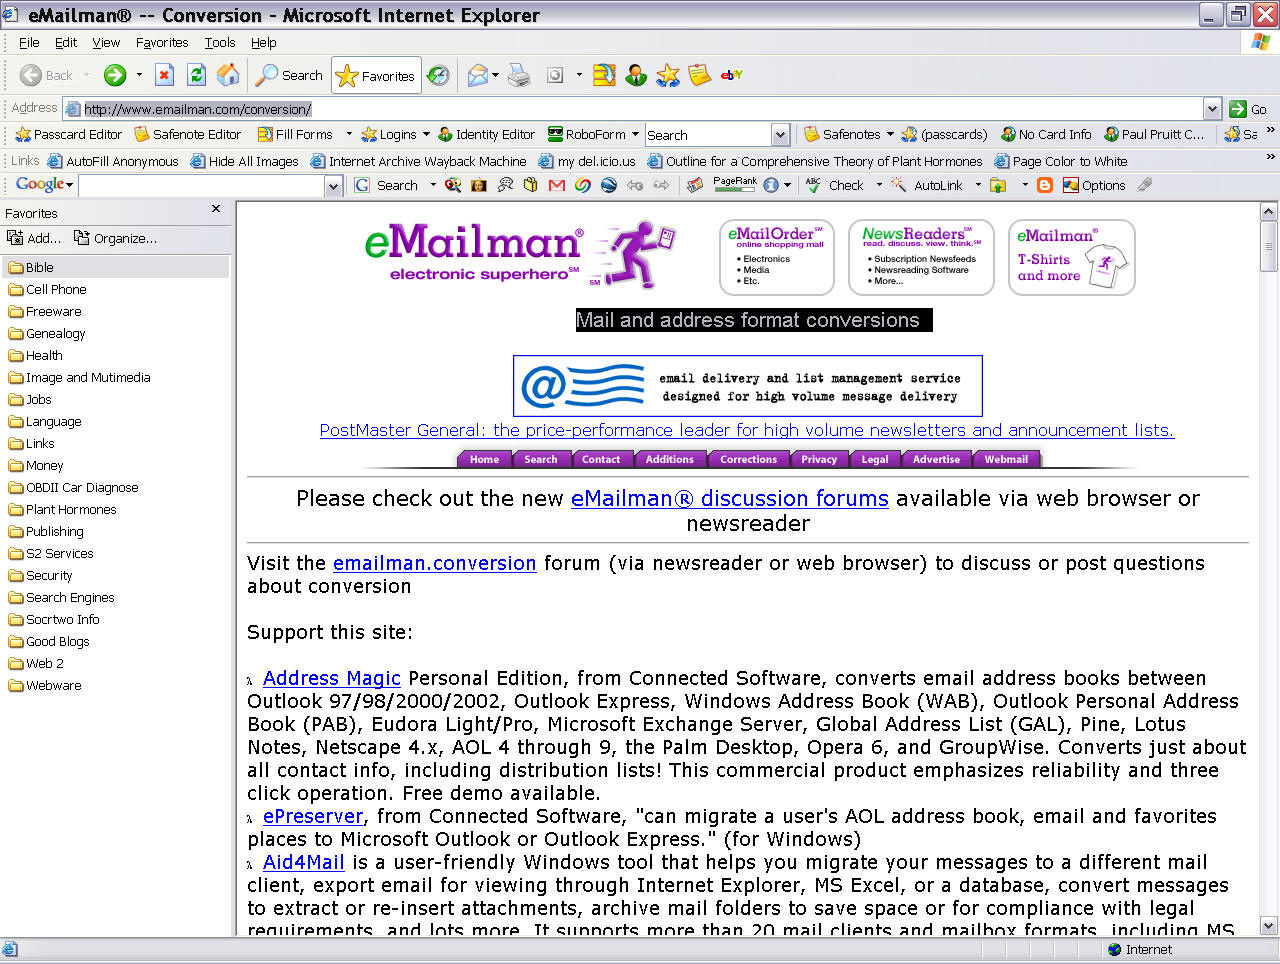Click the Privacy tab on the page
1280x964 pixels.
coord(819,459)
